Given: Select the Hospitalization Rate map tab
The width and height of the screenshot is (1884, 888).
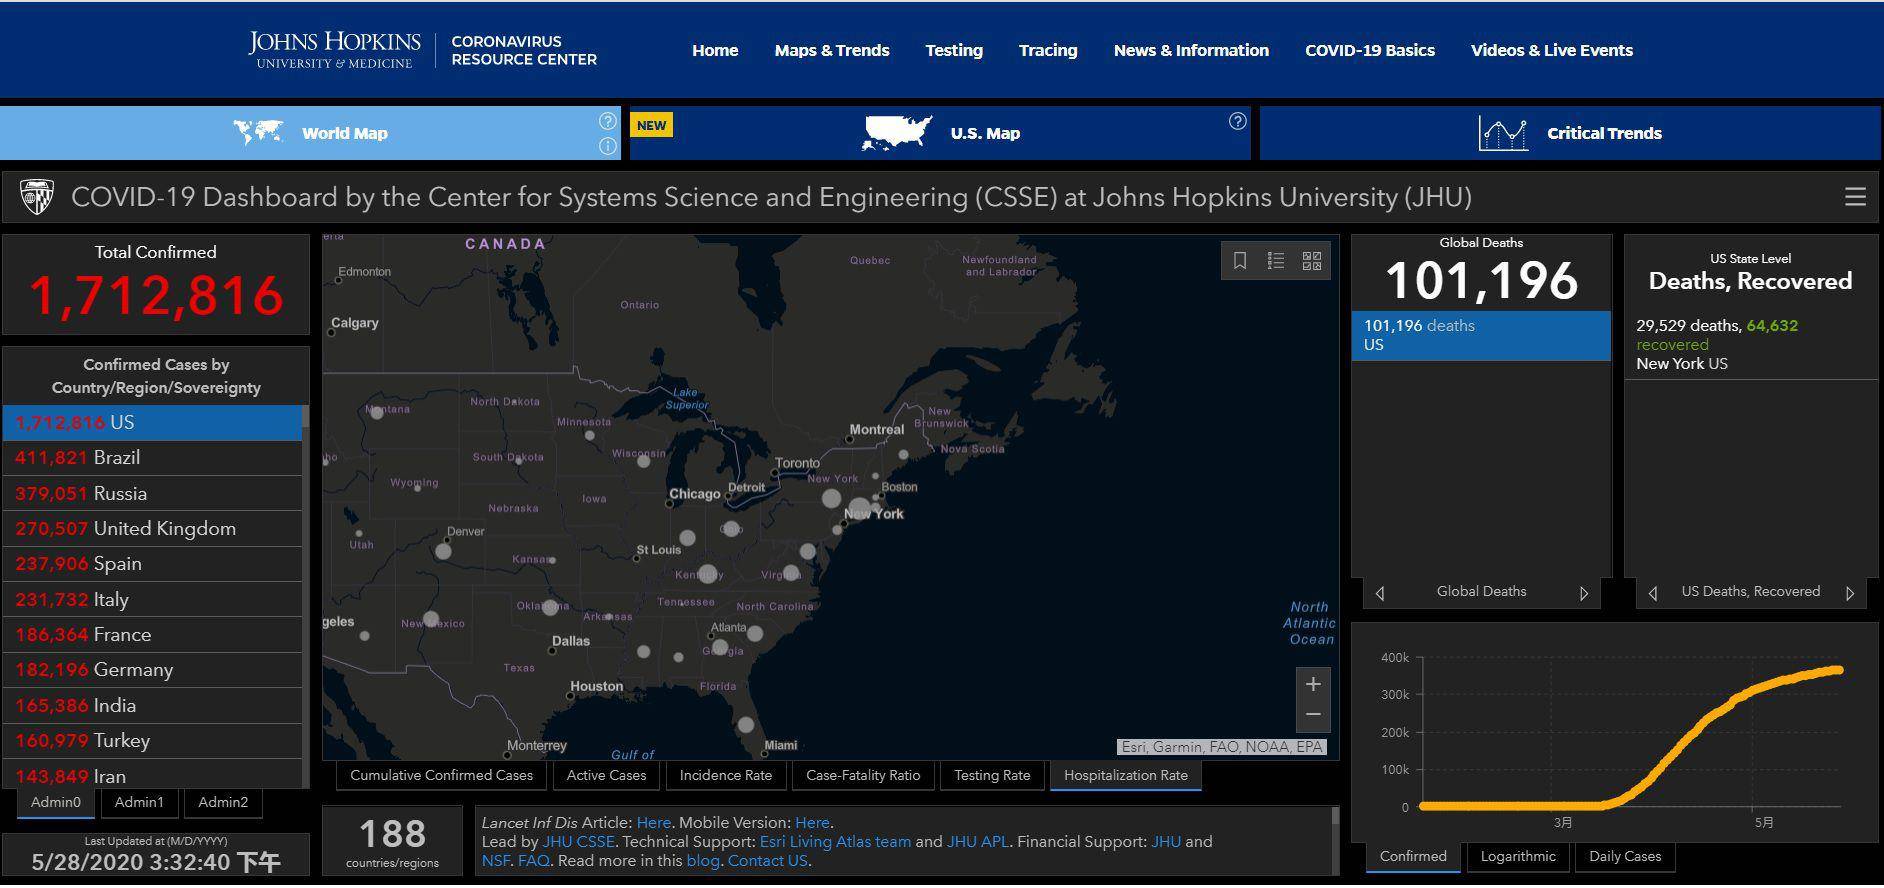Looking at the screenshot, I should point(1126,775).
